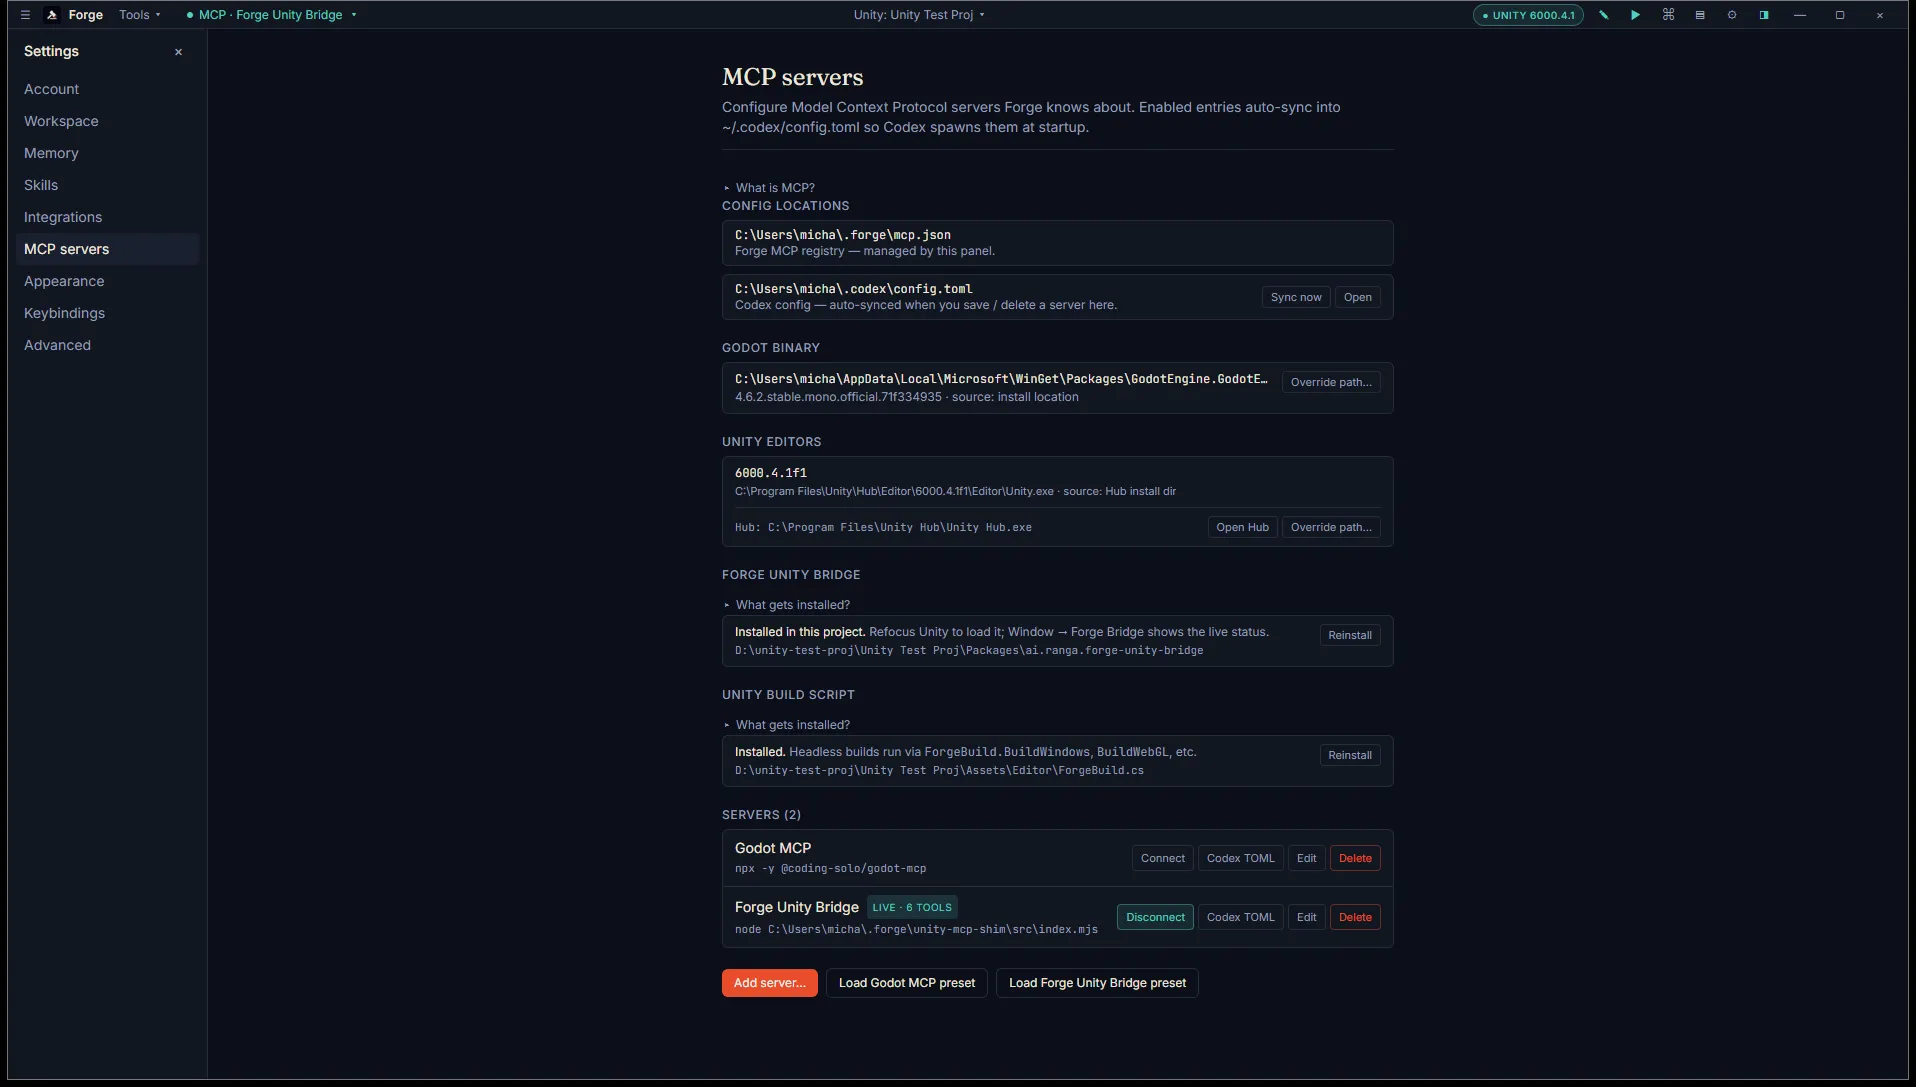Screen dimensions: 1916x1087
Task: Click the ForgeBuild.cs script path
Action: point(939,770)
